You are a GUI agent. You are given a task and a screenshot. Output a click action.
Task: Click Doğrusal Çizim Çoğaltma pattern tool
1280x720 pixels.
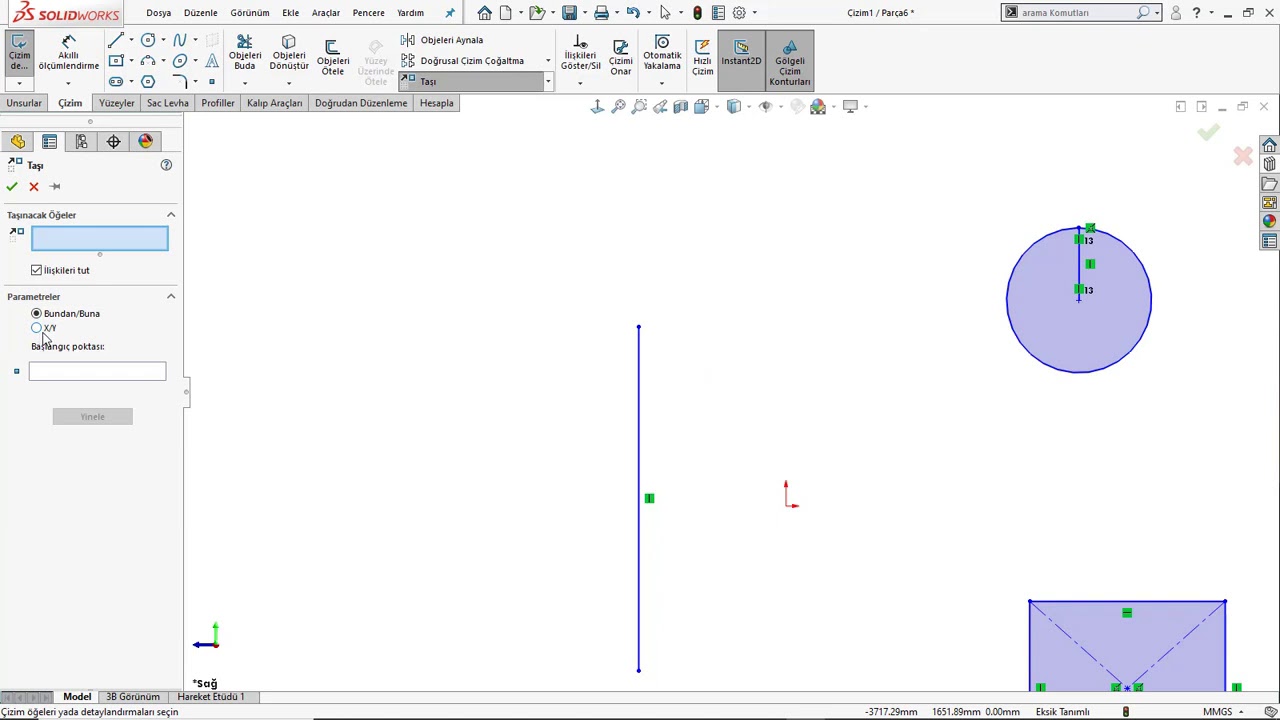[x=463, y=61]
